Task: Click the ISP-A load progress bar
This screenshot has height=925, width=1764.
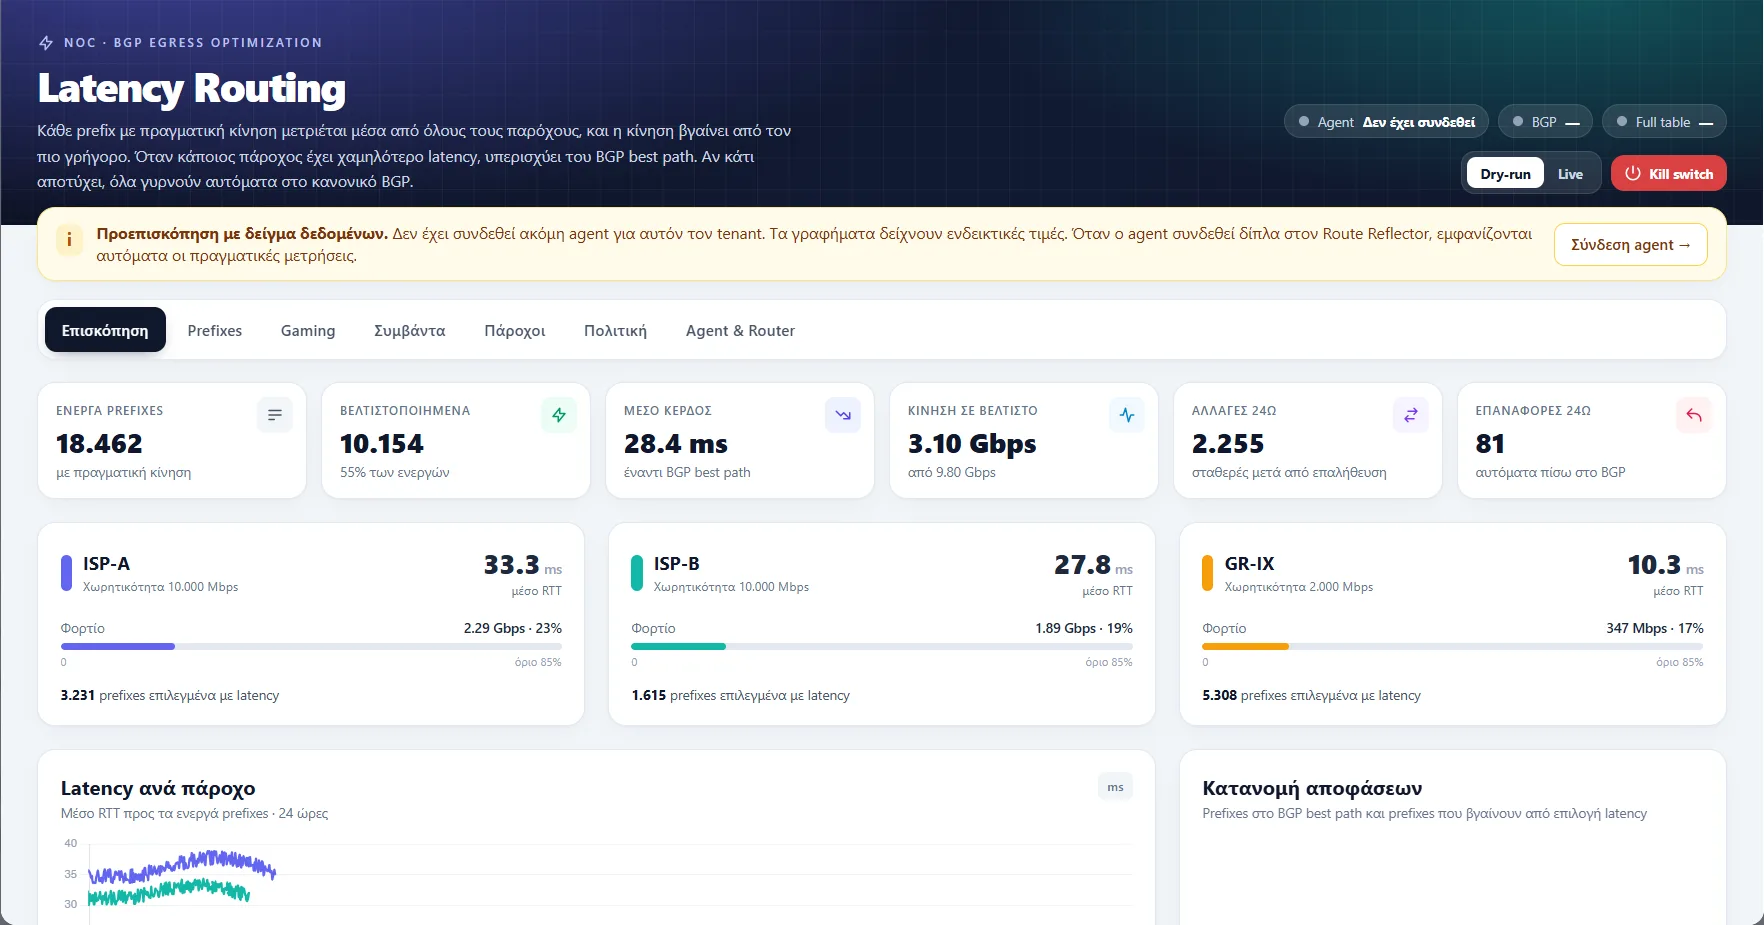Action: 311,647
